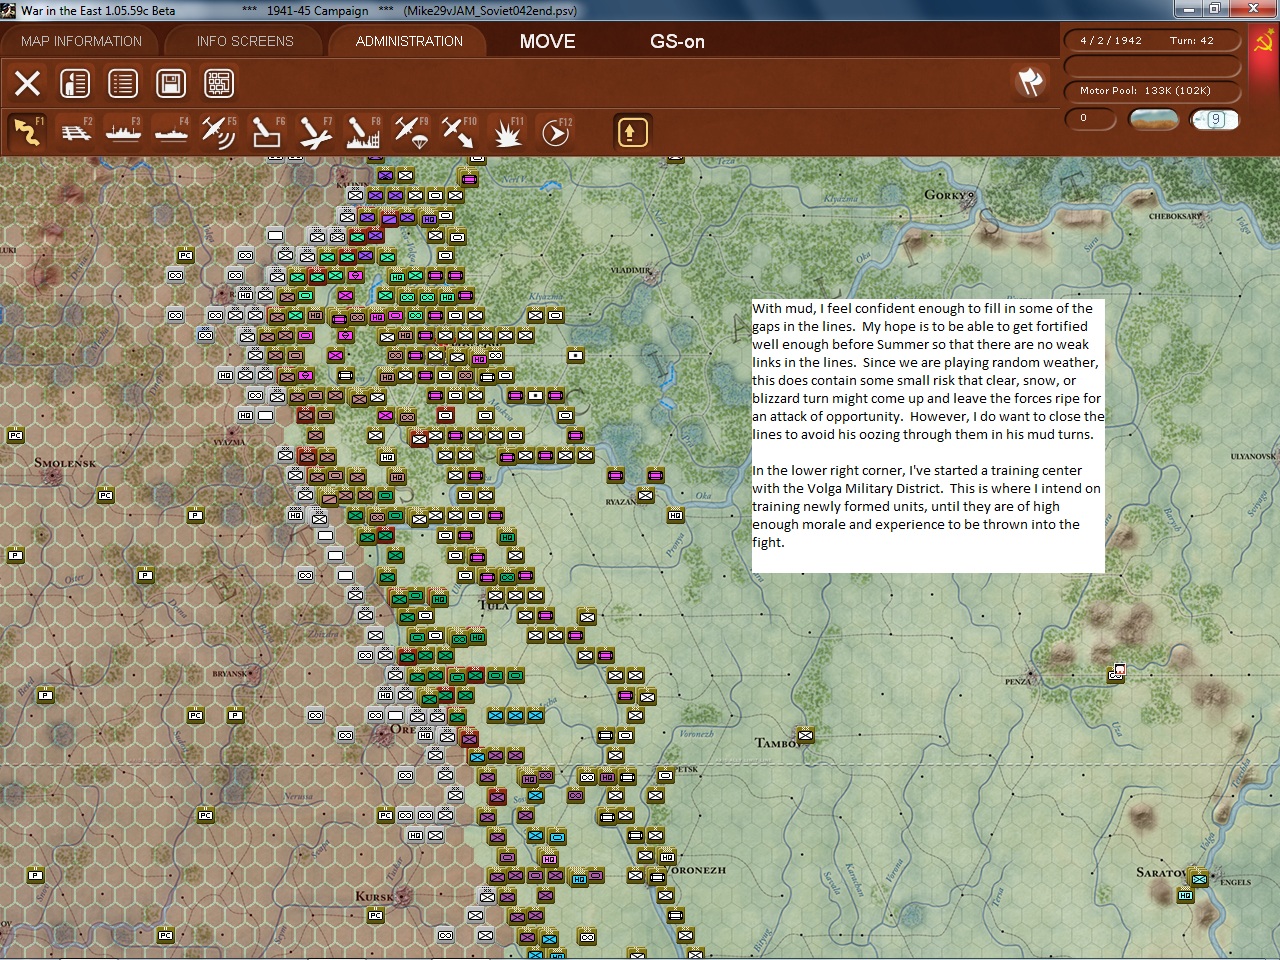Click the air weather indicator showing 9
The image size is (1280, 960).
1215,119
